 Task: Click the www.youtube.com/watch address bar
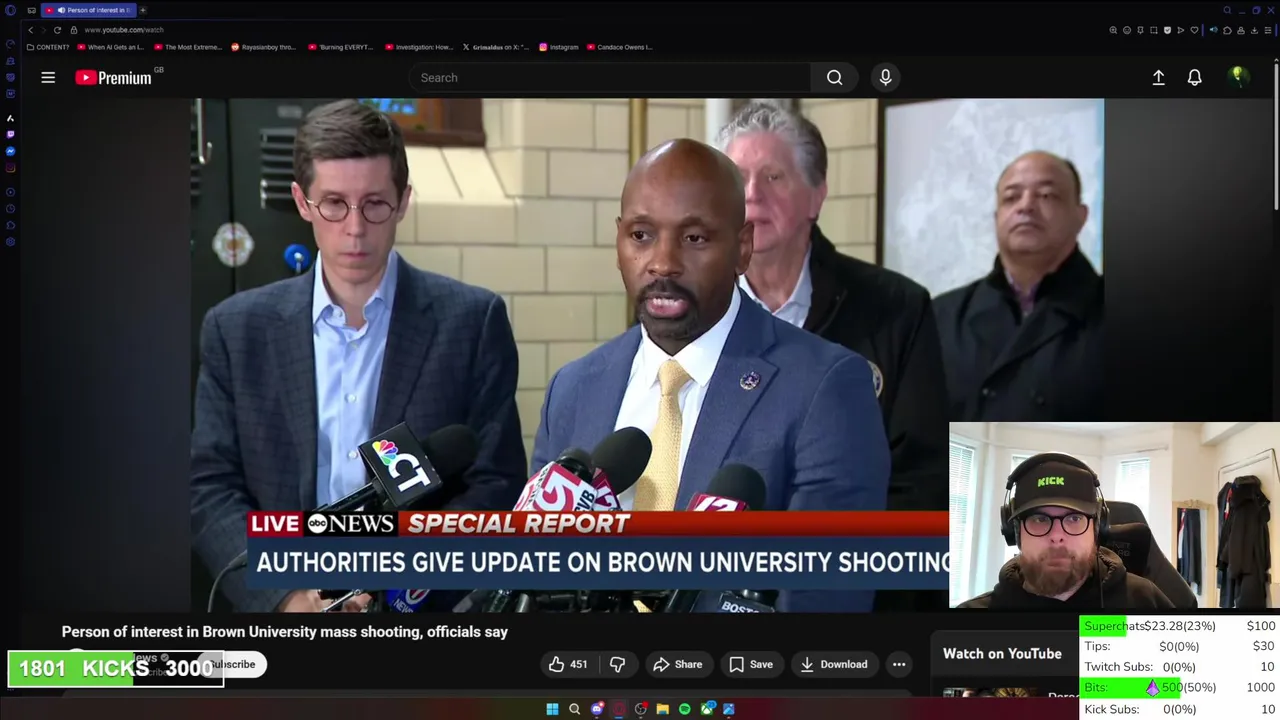(124, 30)
